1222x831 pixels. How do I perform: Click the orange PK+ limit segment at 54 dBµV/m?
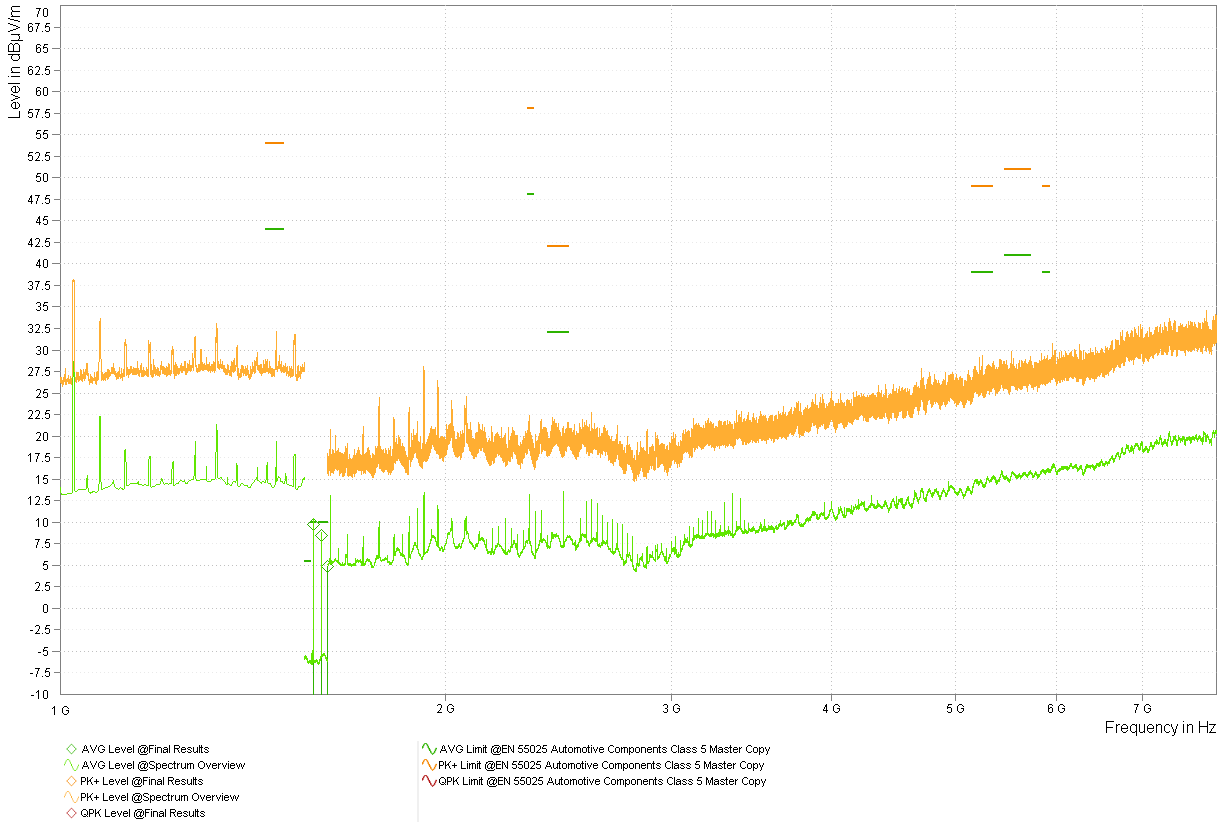coord(274,143)
